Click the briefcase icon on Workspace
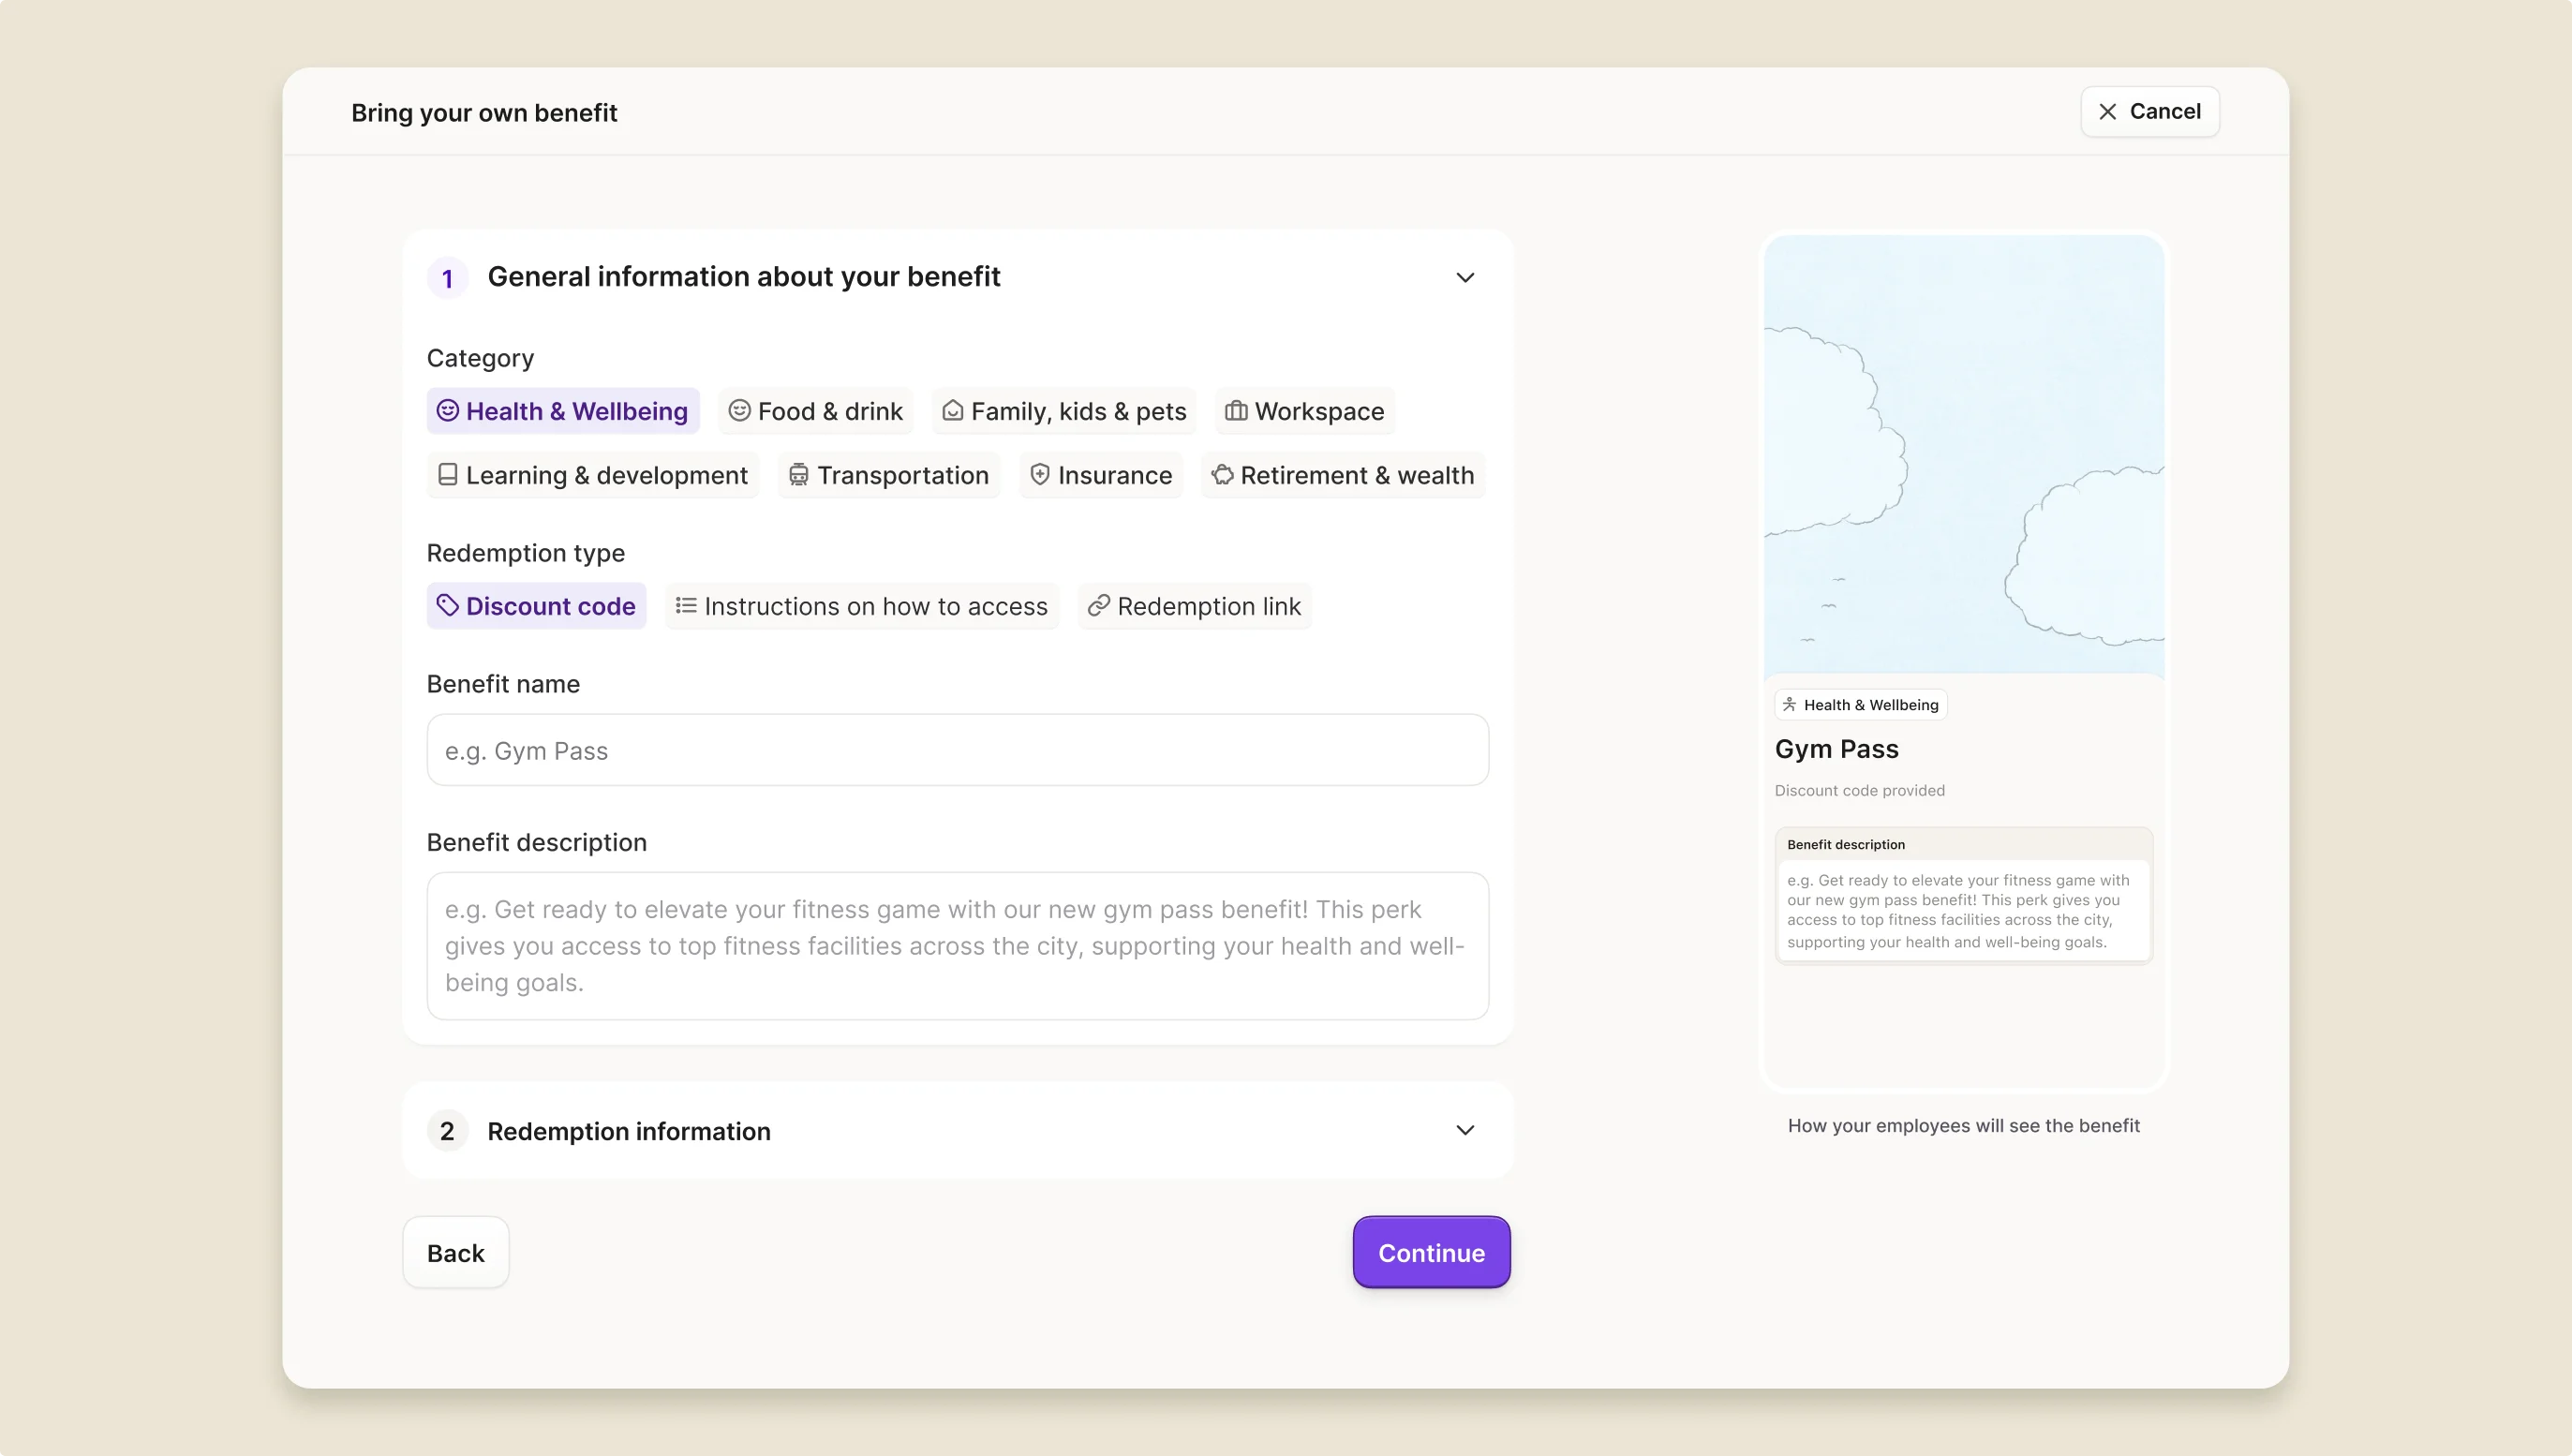2572x1456 pixels. [1236, 411]
